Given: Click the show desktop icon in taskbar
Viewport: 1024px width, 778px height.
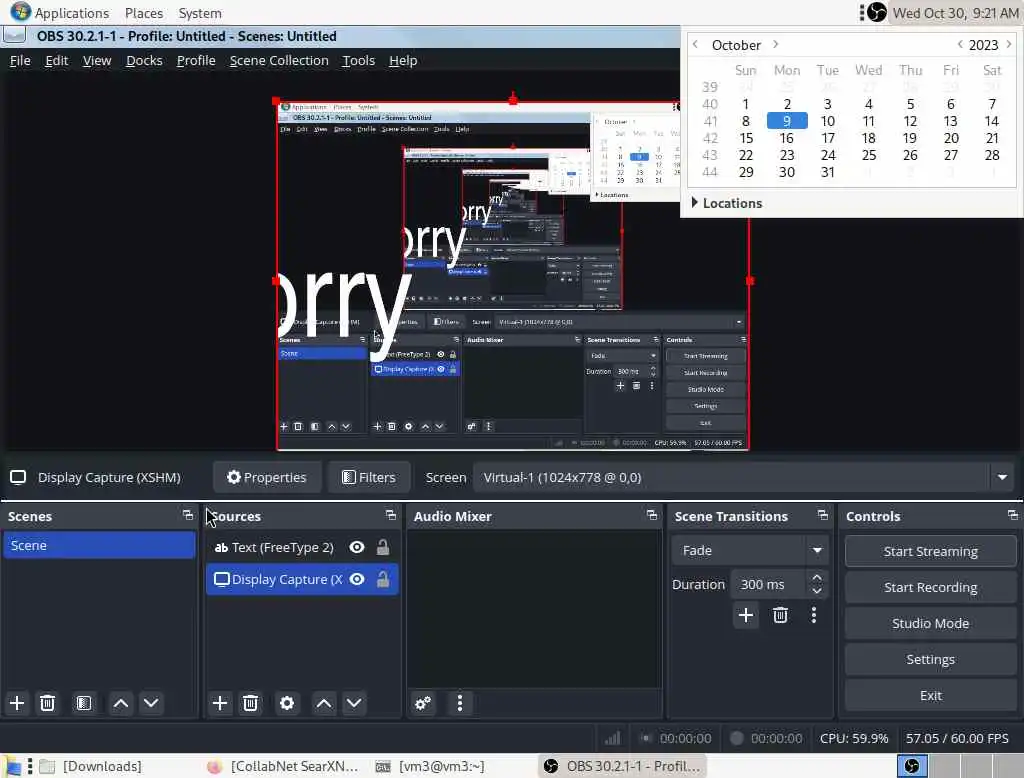Looking at the screenshot, I should click(x=12, y=766).
